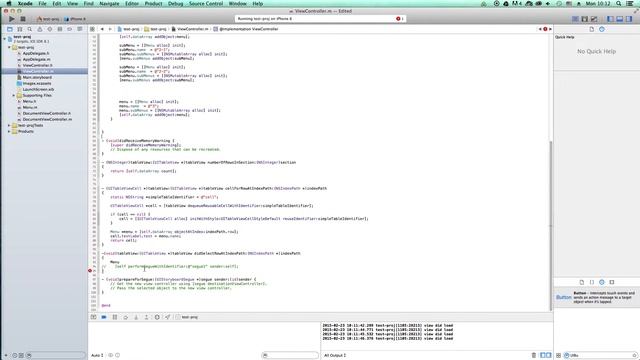
Task: Open the Auto variables scope dropdown
Action: pyautogui.click(x=97, y=356)
